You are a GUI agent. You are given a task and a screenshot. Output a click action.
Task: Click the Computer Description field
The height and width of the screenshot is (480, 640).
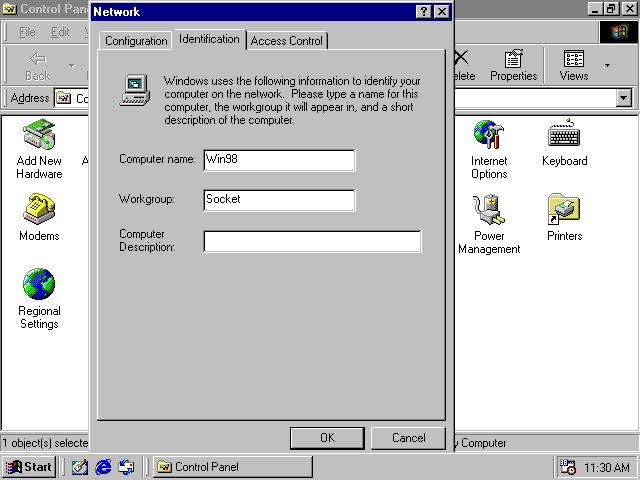tap(312, 242)
